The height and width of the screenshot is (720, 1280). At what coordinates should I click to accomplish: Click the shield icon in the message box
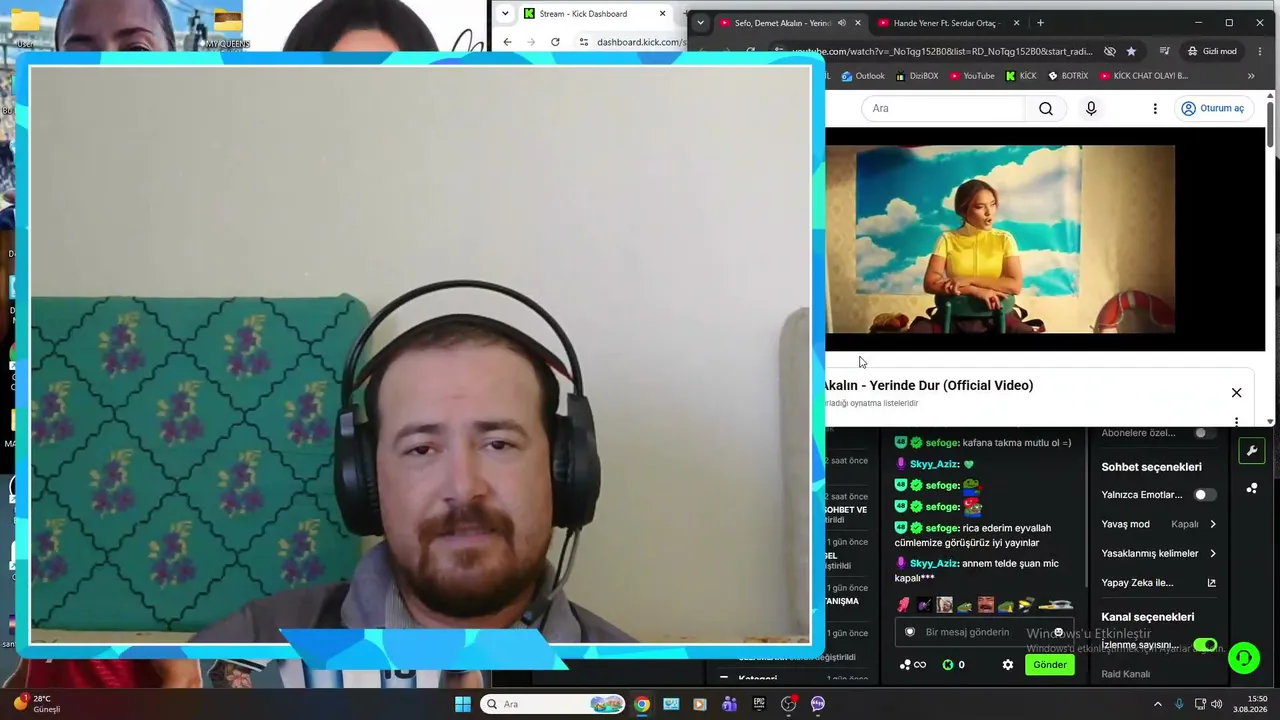[910, 632]
